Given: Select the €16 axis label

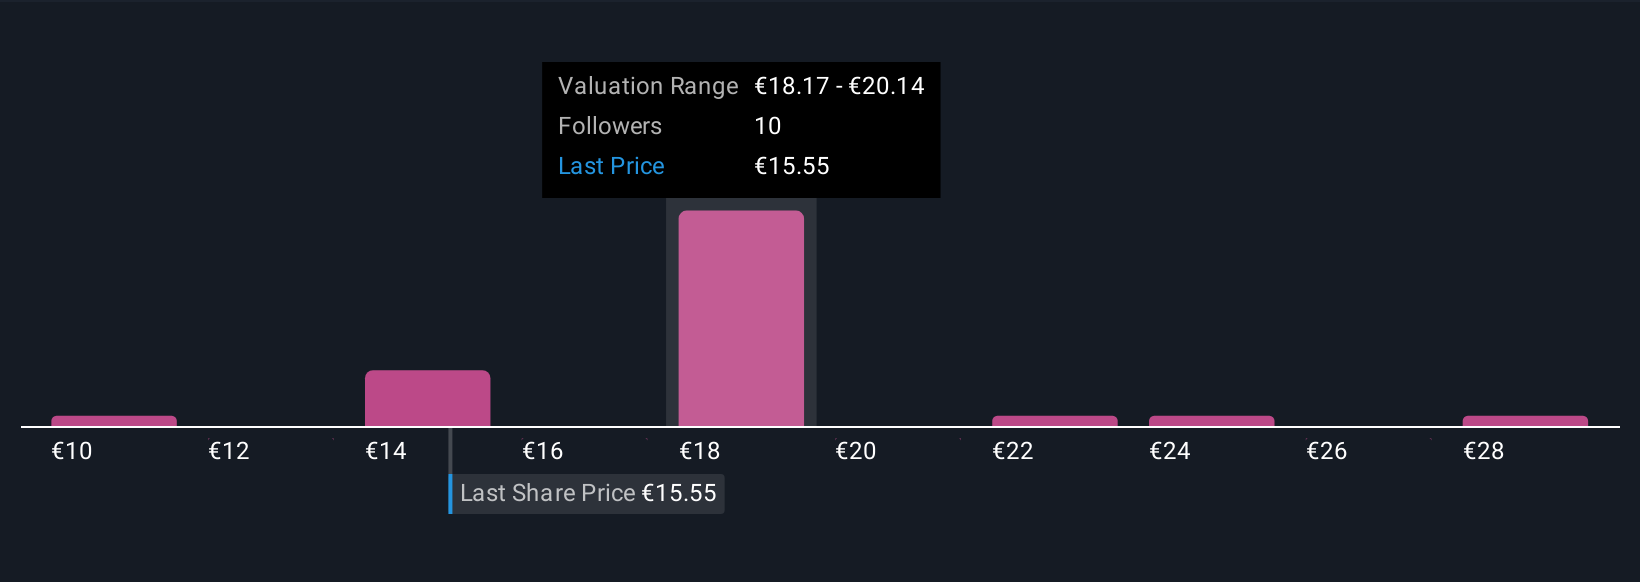Looking at the screenshot, I should point(543,451).
